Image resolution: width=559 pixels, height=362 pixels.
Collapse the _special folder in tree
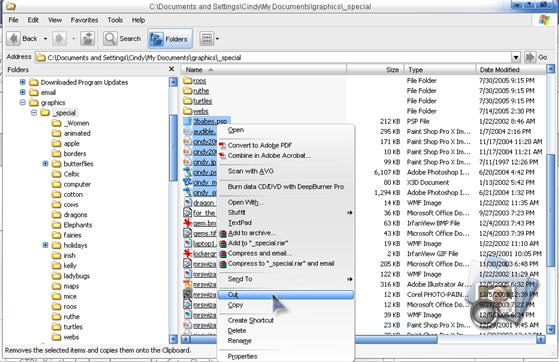tap(34, 113)
